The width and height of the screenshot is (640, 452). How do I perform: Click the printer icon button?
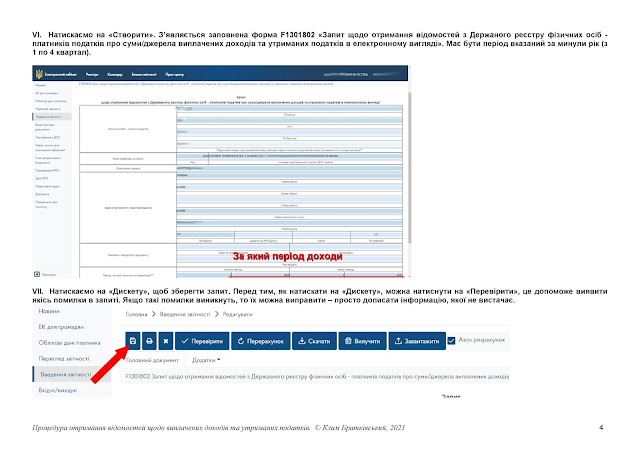(x=149, y=341)
